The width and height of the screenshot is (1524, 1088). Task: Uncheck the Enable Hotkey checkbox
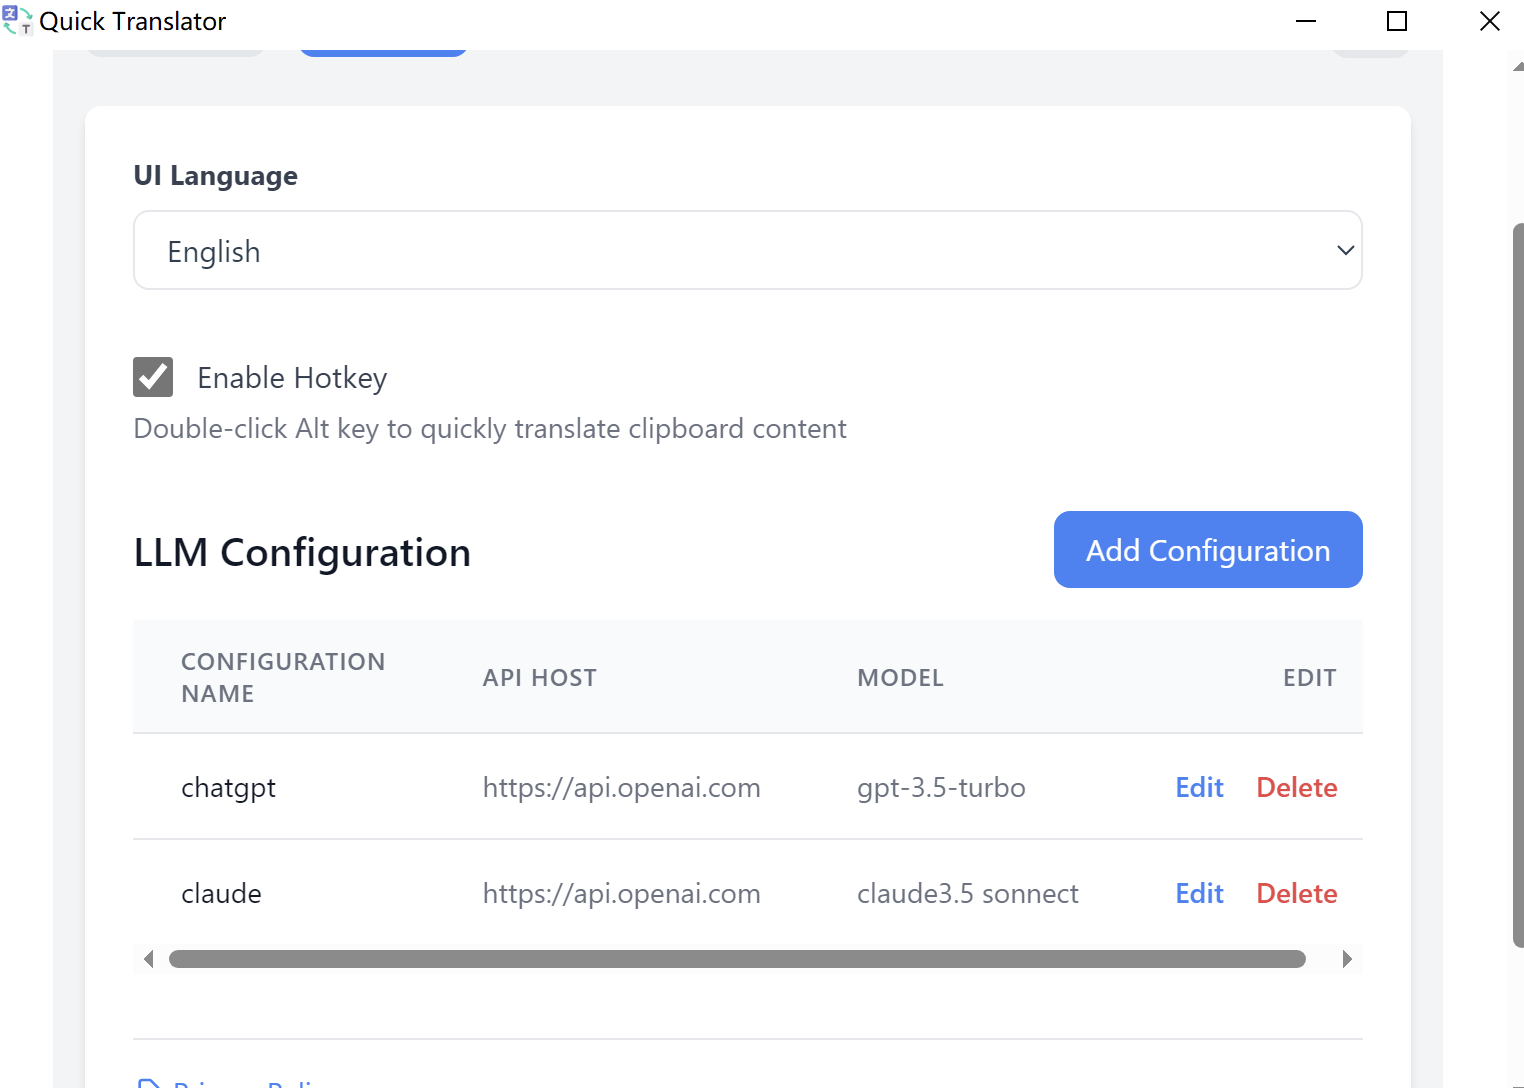pyautogui.click(x=153, y=377)
